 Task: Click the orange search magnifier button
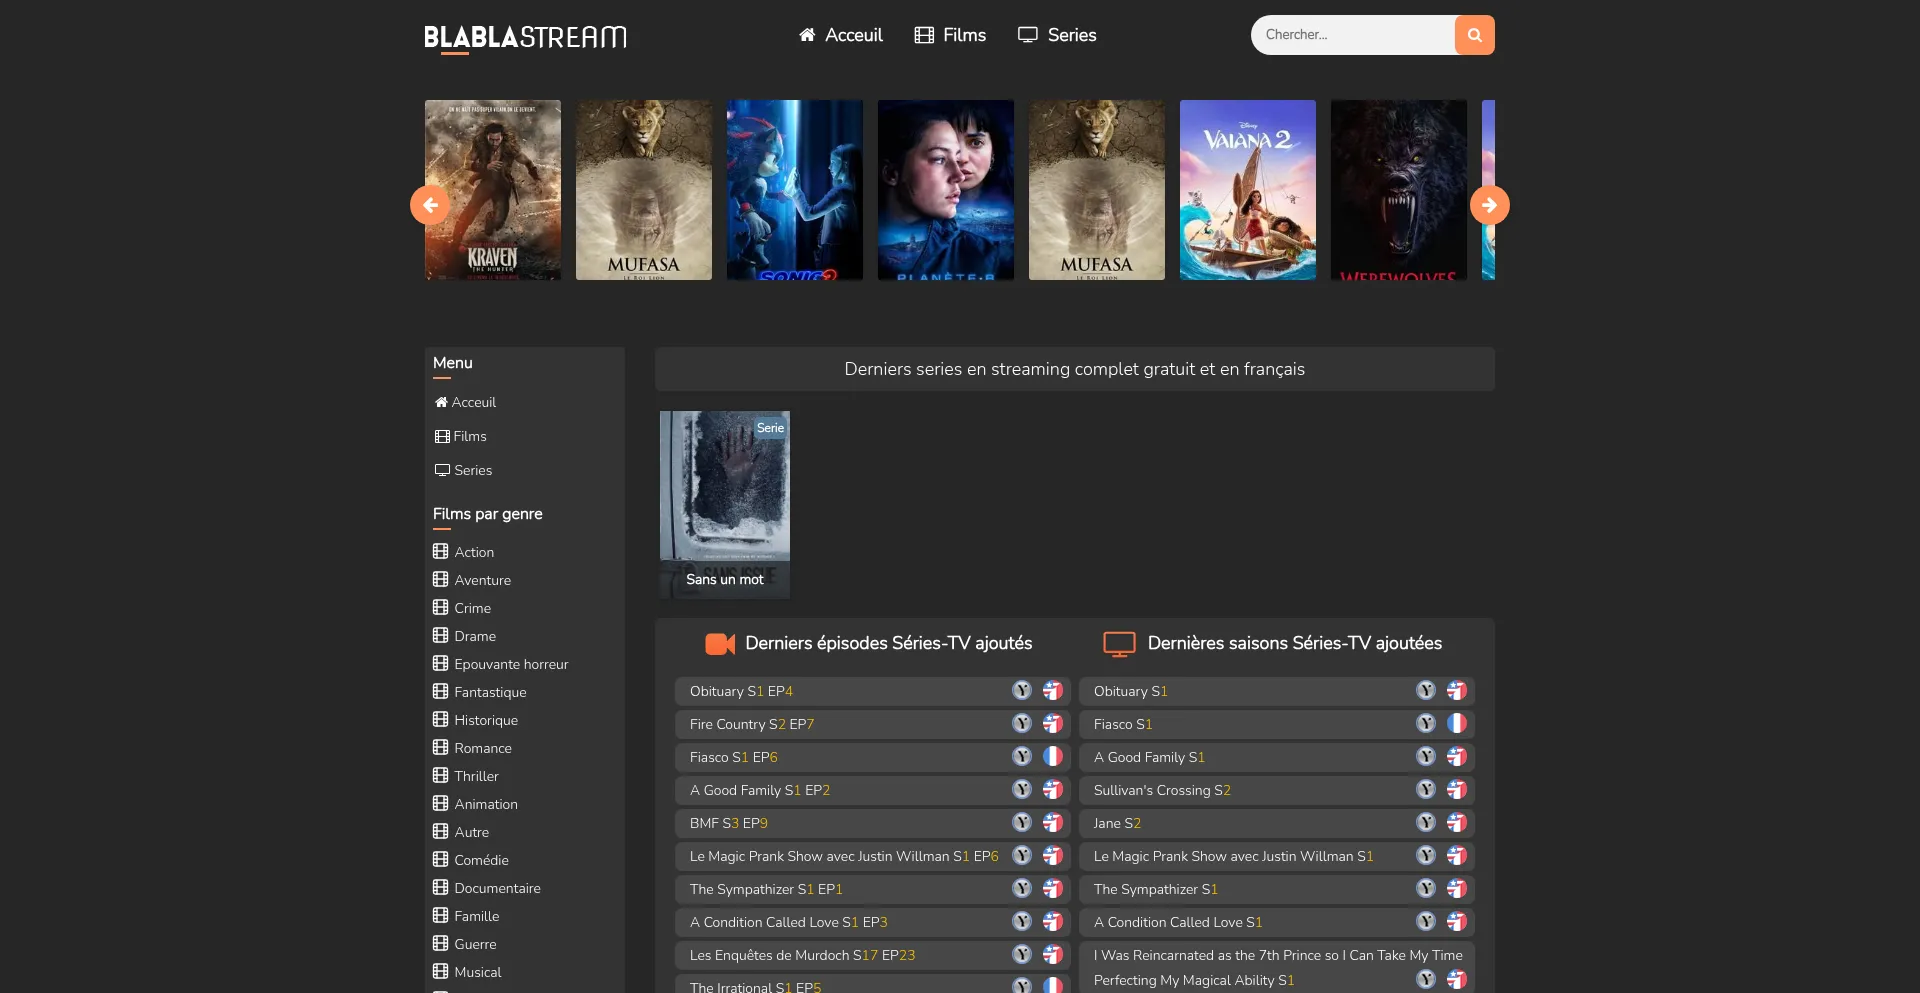pos(1474,35)
